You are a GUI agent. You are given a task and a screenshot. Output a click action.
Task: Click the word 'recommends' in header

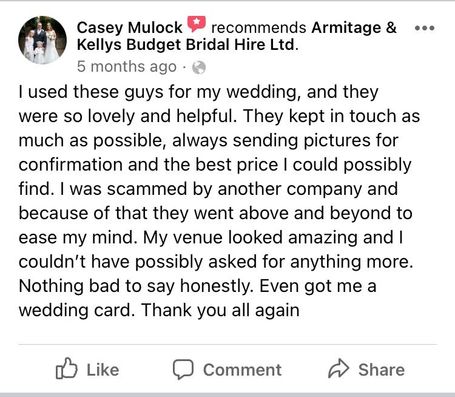(x=259, y=27)
